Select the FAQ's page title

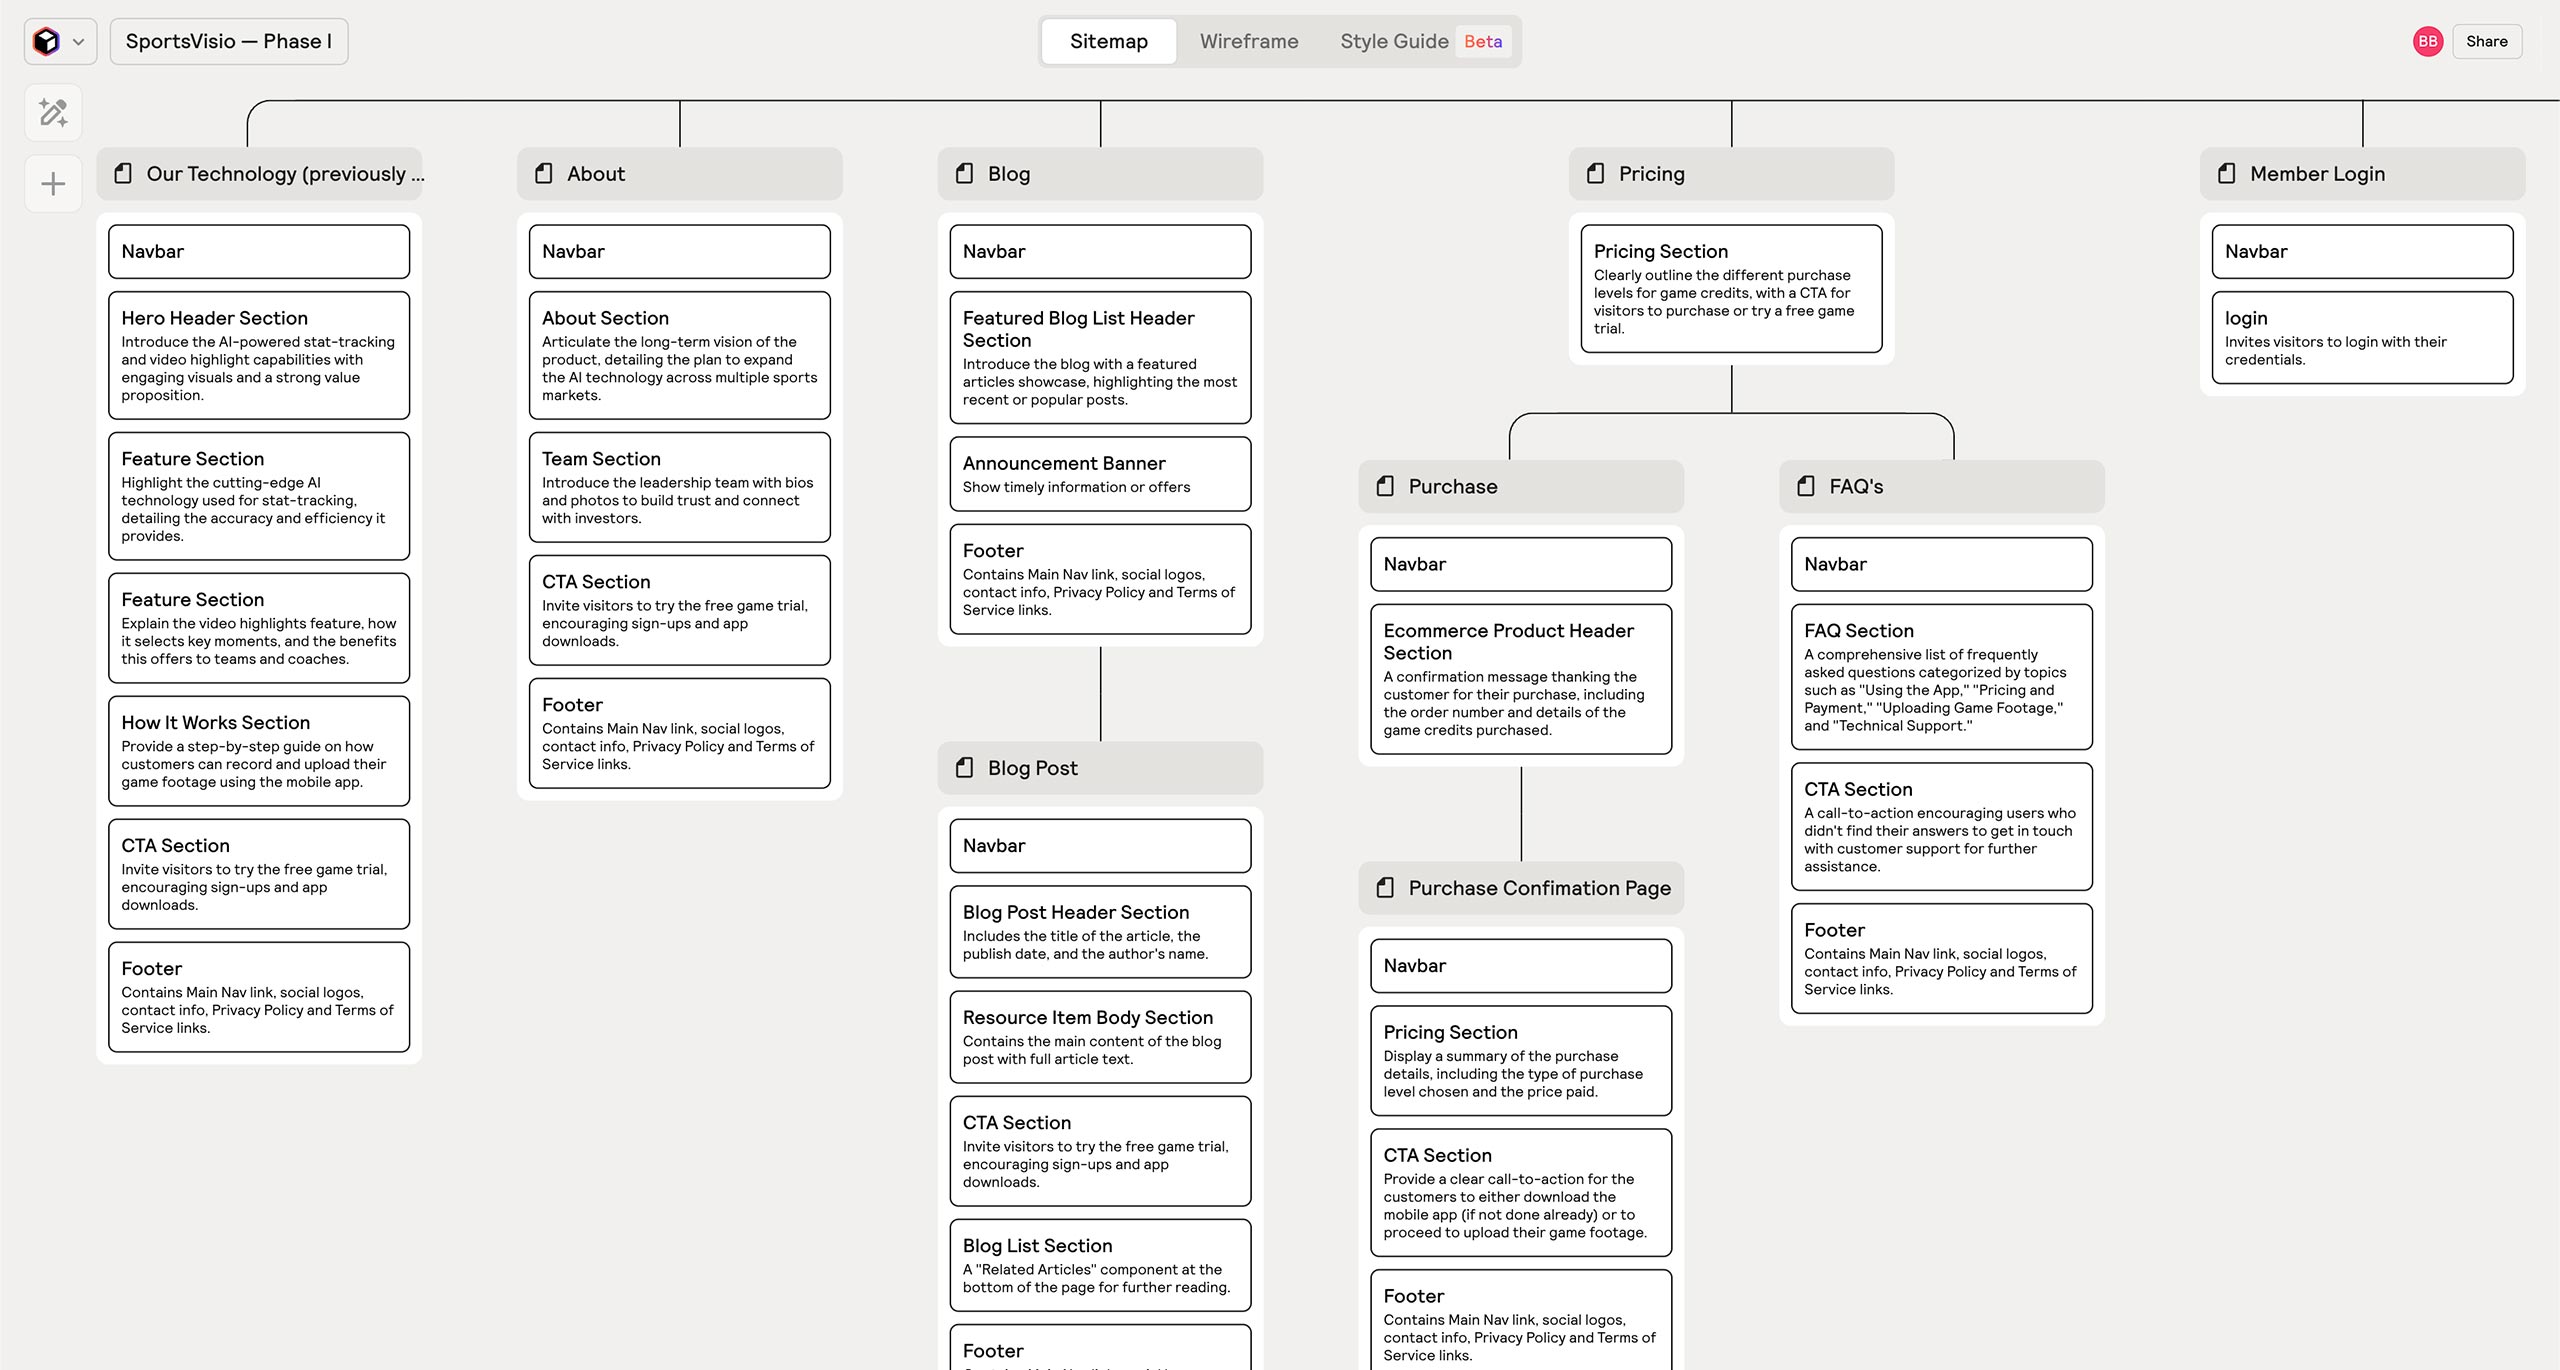pos(1856,486)
